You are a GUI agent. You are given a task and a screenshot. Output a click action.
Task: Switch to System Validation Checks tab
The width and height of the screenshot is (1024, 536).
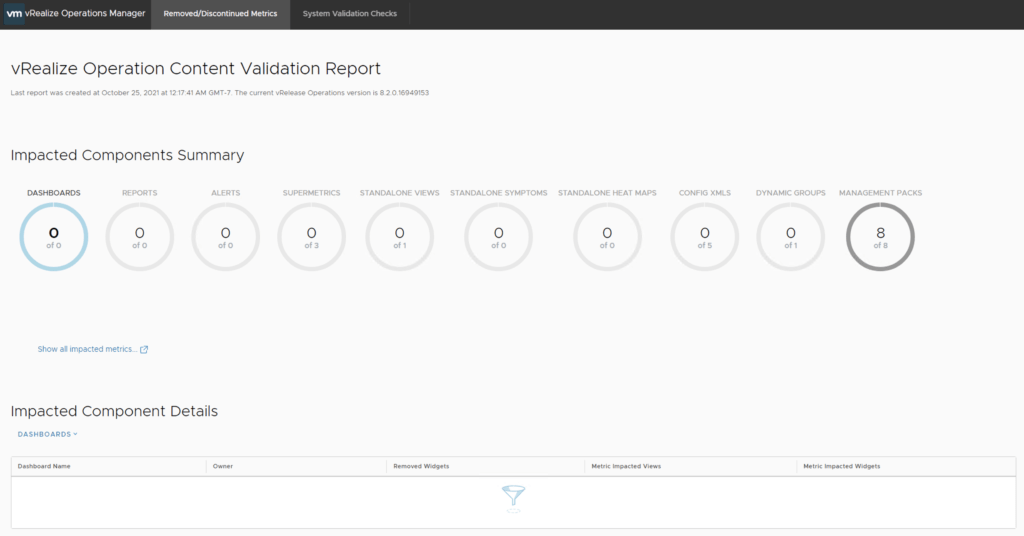coord(349,14)
